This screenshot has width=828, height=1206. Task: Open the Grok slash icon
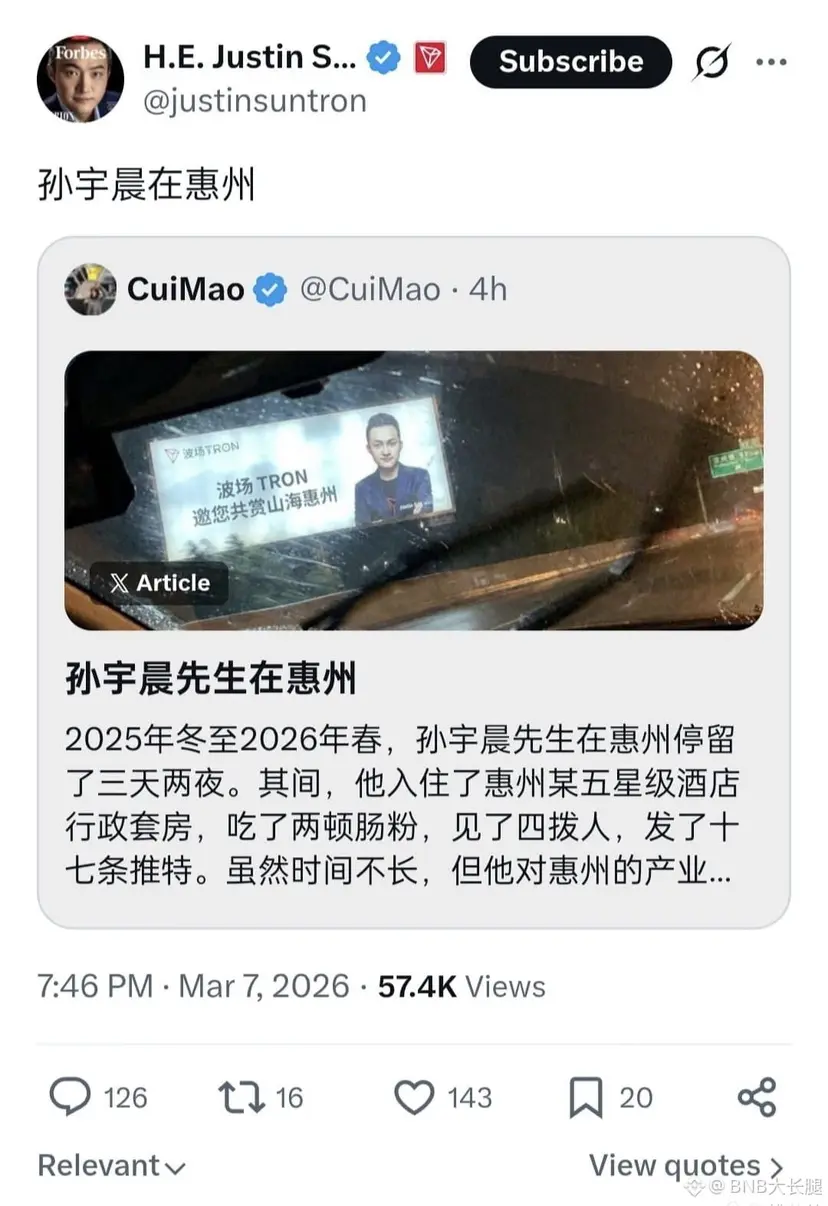coord(711,62)
